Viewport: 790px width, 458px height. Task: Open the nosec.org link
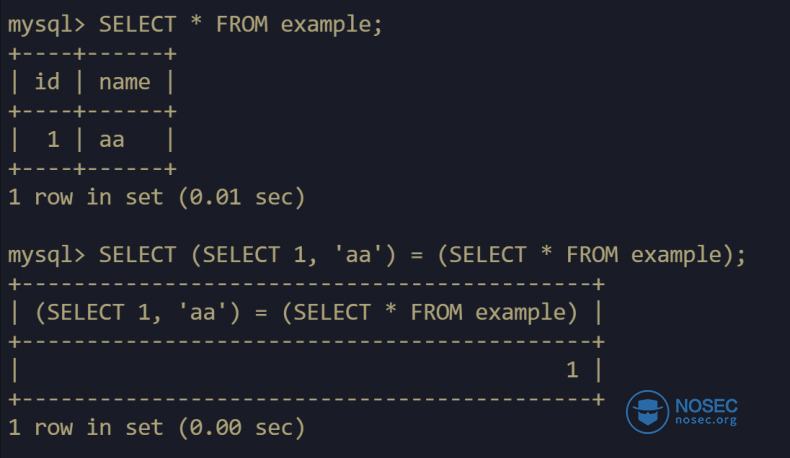pos(706,420)
